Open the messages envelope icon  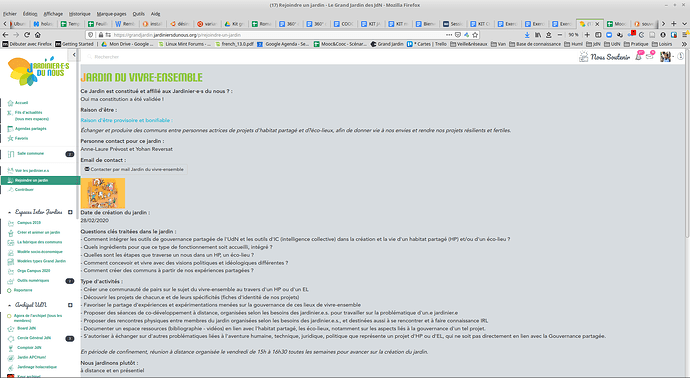(x=650, y=56)
